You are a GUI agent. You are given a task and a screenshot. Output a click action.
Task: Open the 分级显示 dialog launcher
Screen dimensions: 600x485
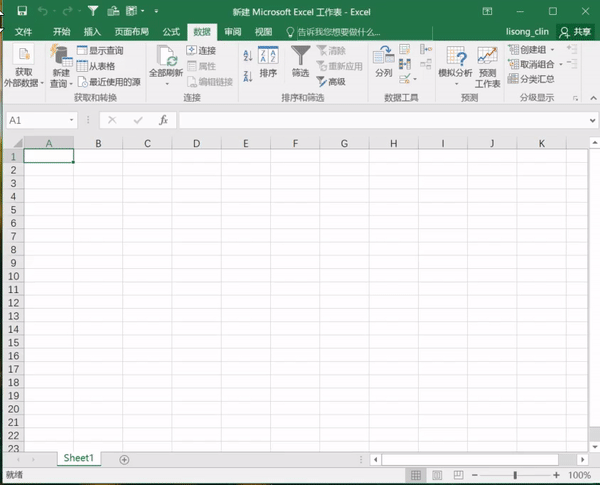click(x=575, y=98)
